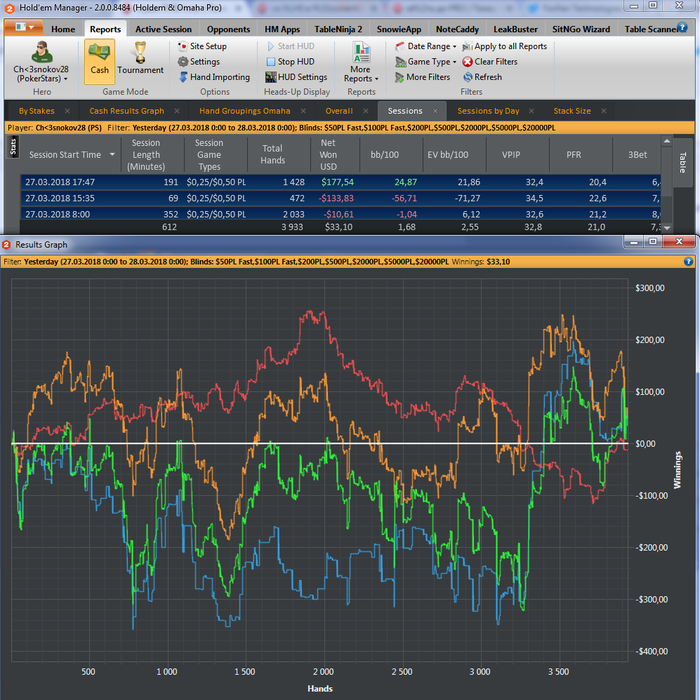The height and width of the screenshot is (700, 700).
Task: Expand the Table side panel
Action: tap(683, 162)
